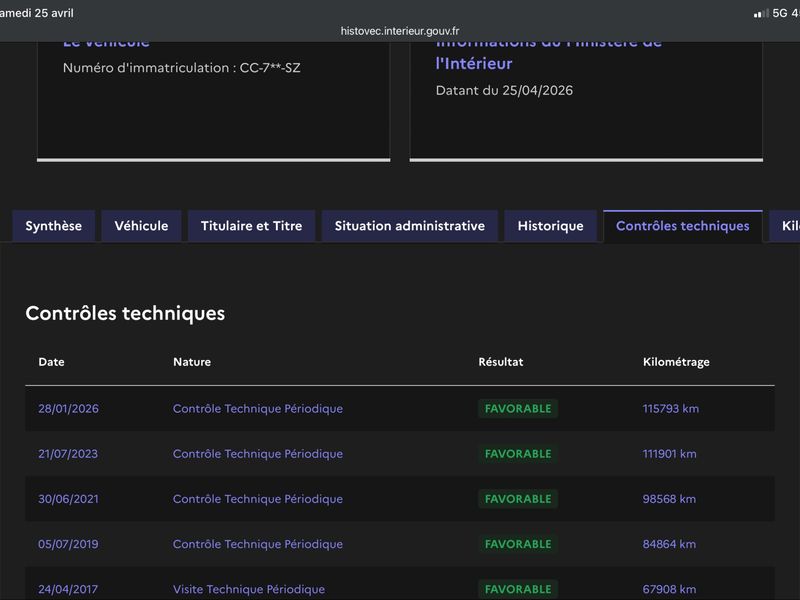This screenshot has width=800, height=600.
Task: Select the Situation administrative tab
Action: (x=409, y=226)
